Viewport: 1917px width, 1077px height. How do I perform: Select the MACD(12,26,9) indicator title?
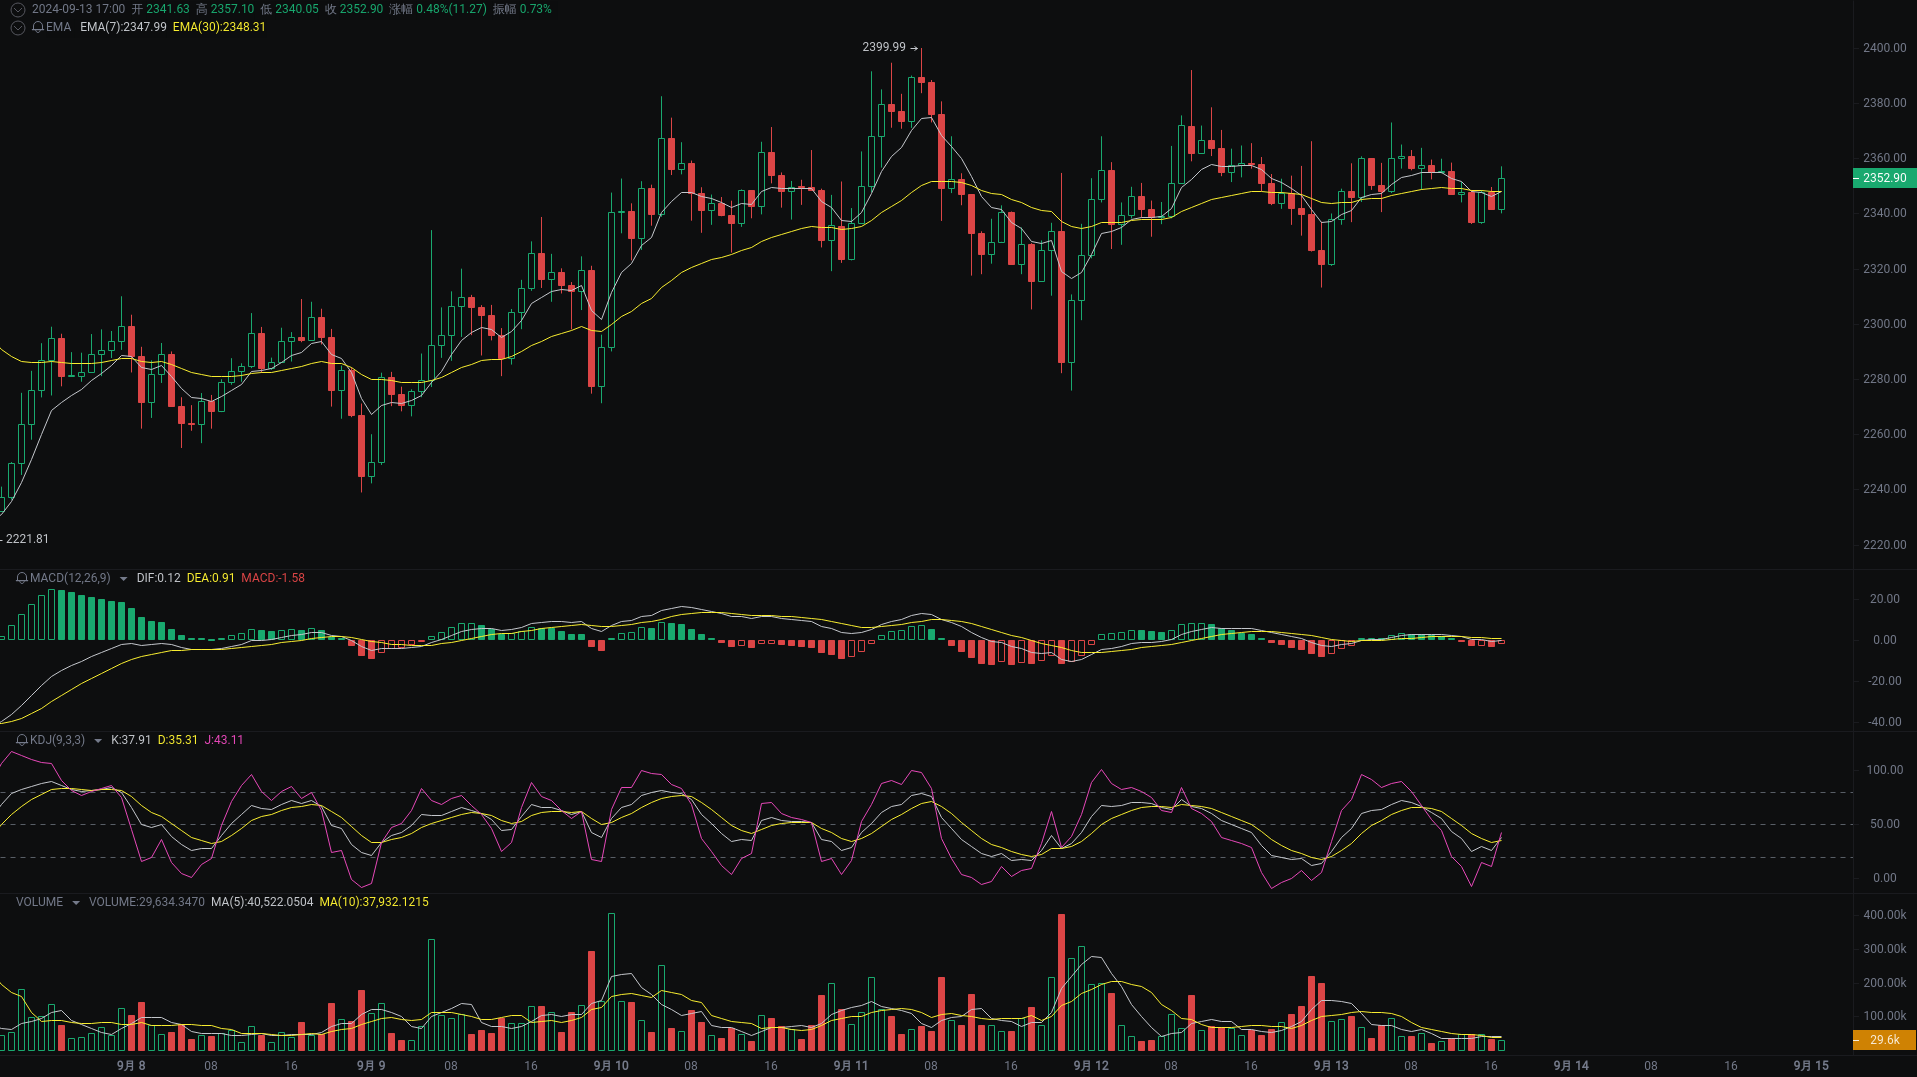70,578
